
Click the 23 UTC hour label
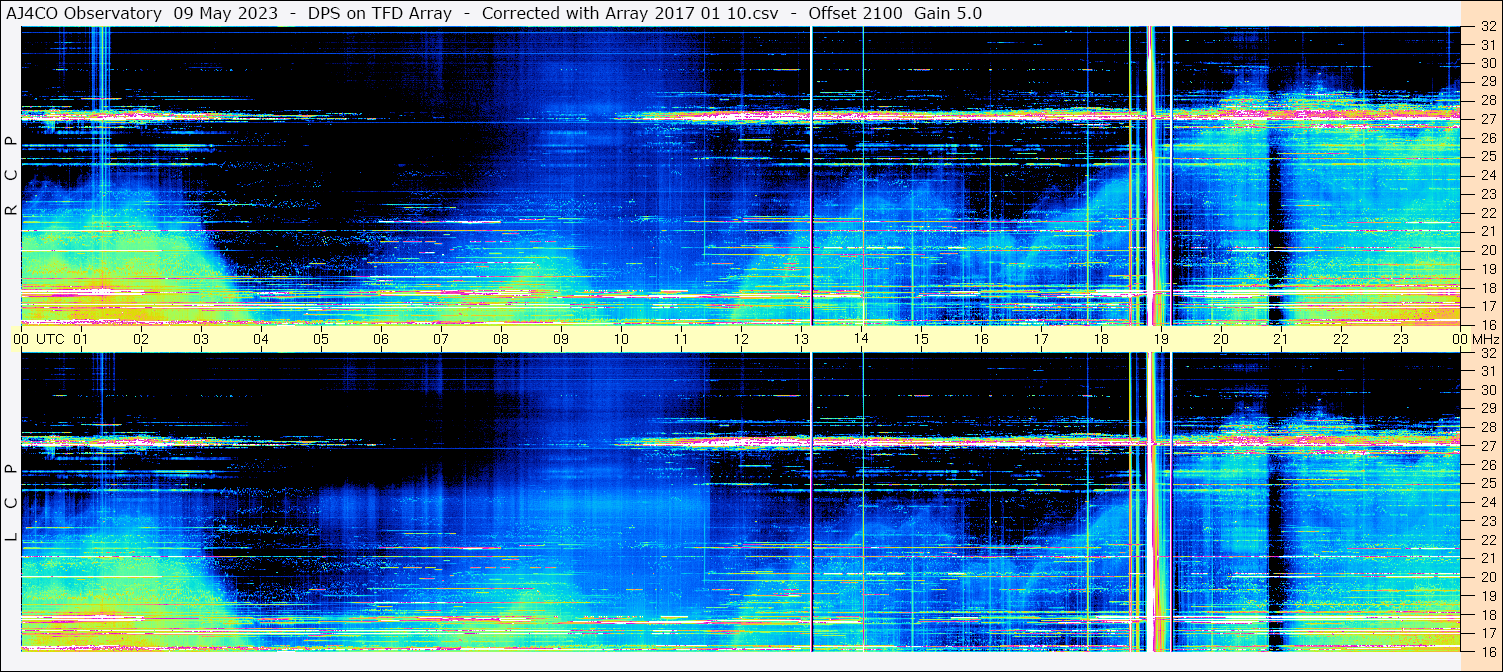pos(1401,339)
